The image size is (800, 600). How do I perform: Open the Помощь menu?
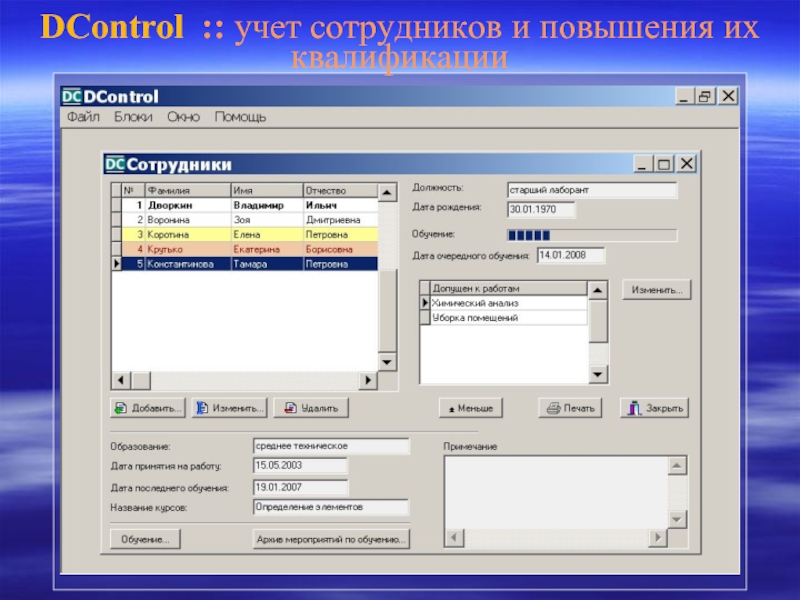[240, 117]
